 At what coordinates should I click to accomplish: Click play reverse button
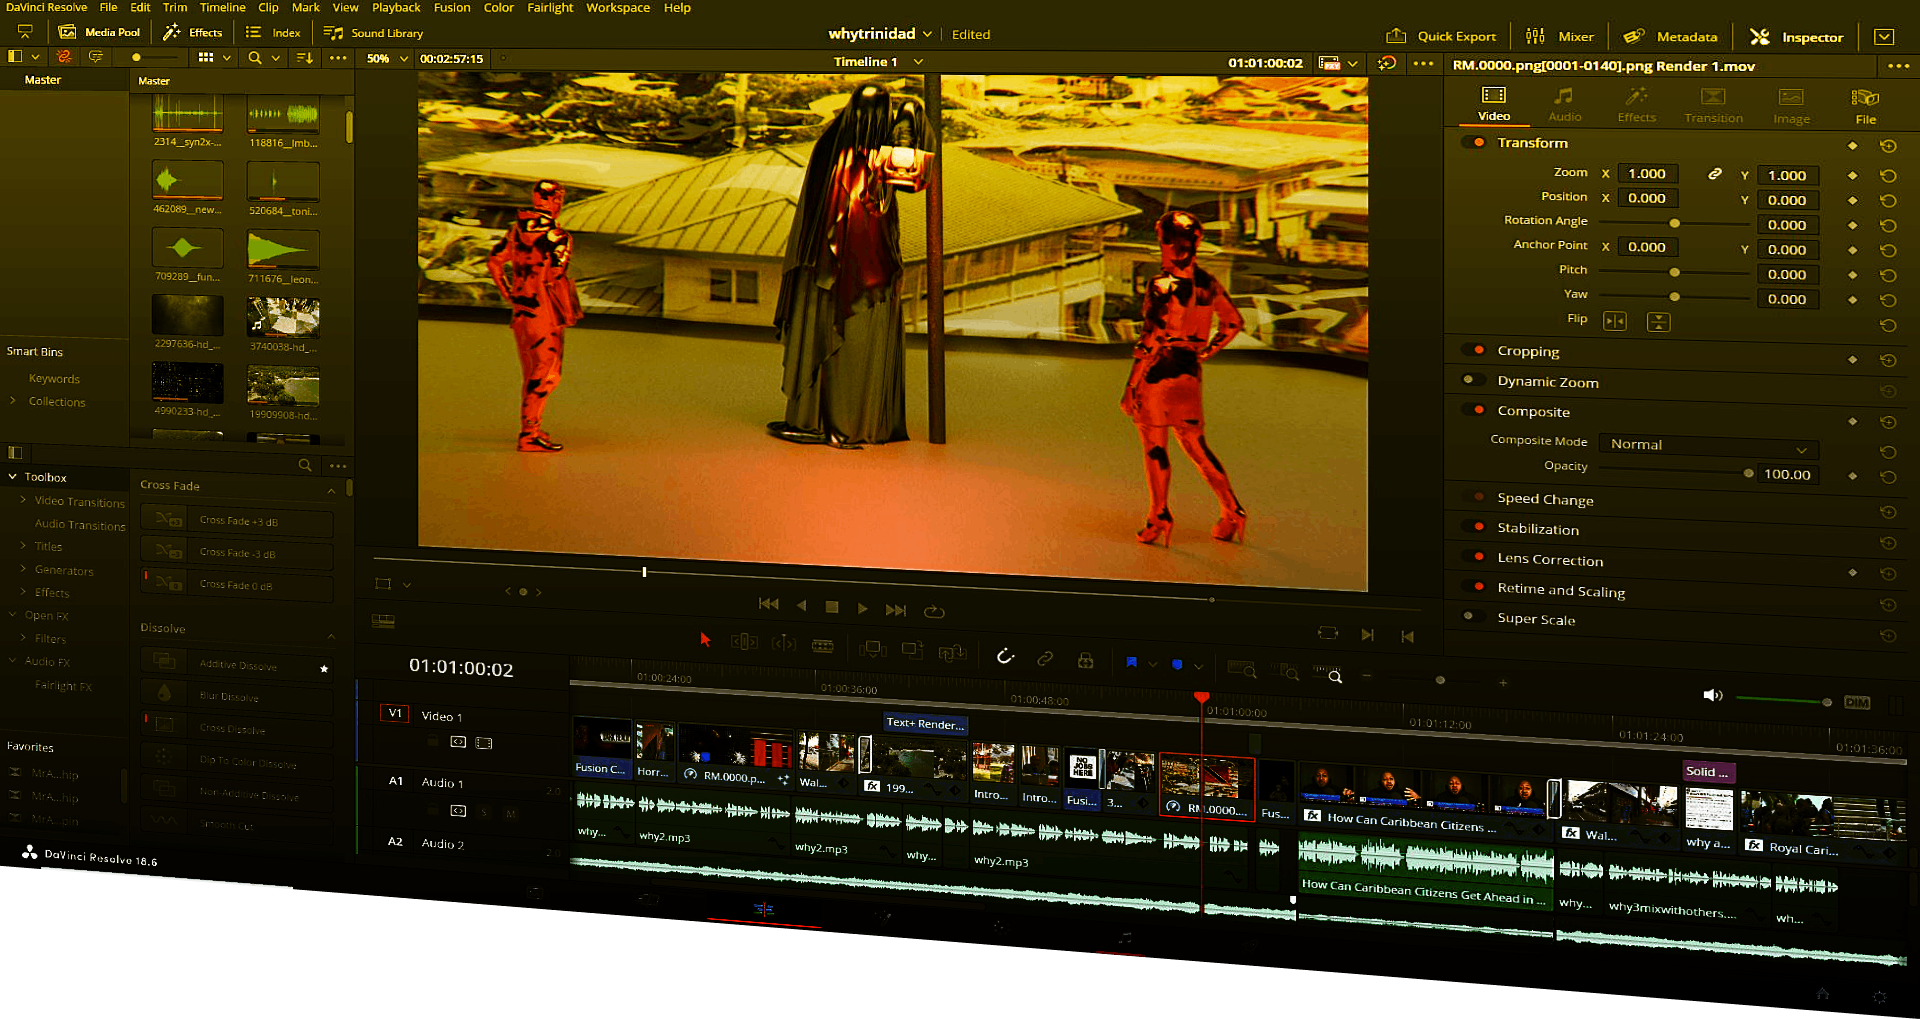coord(801,606)
